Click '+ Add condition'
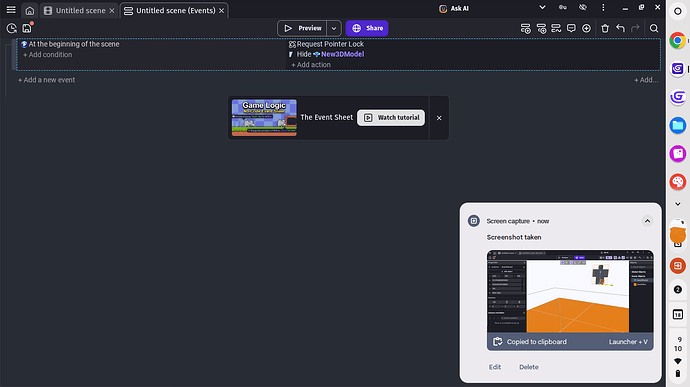Screen dimensions: 690x387 48,55
